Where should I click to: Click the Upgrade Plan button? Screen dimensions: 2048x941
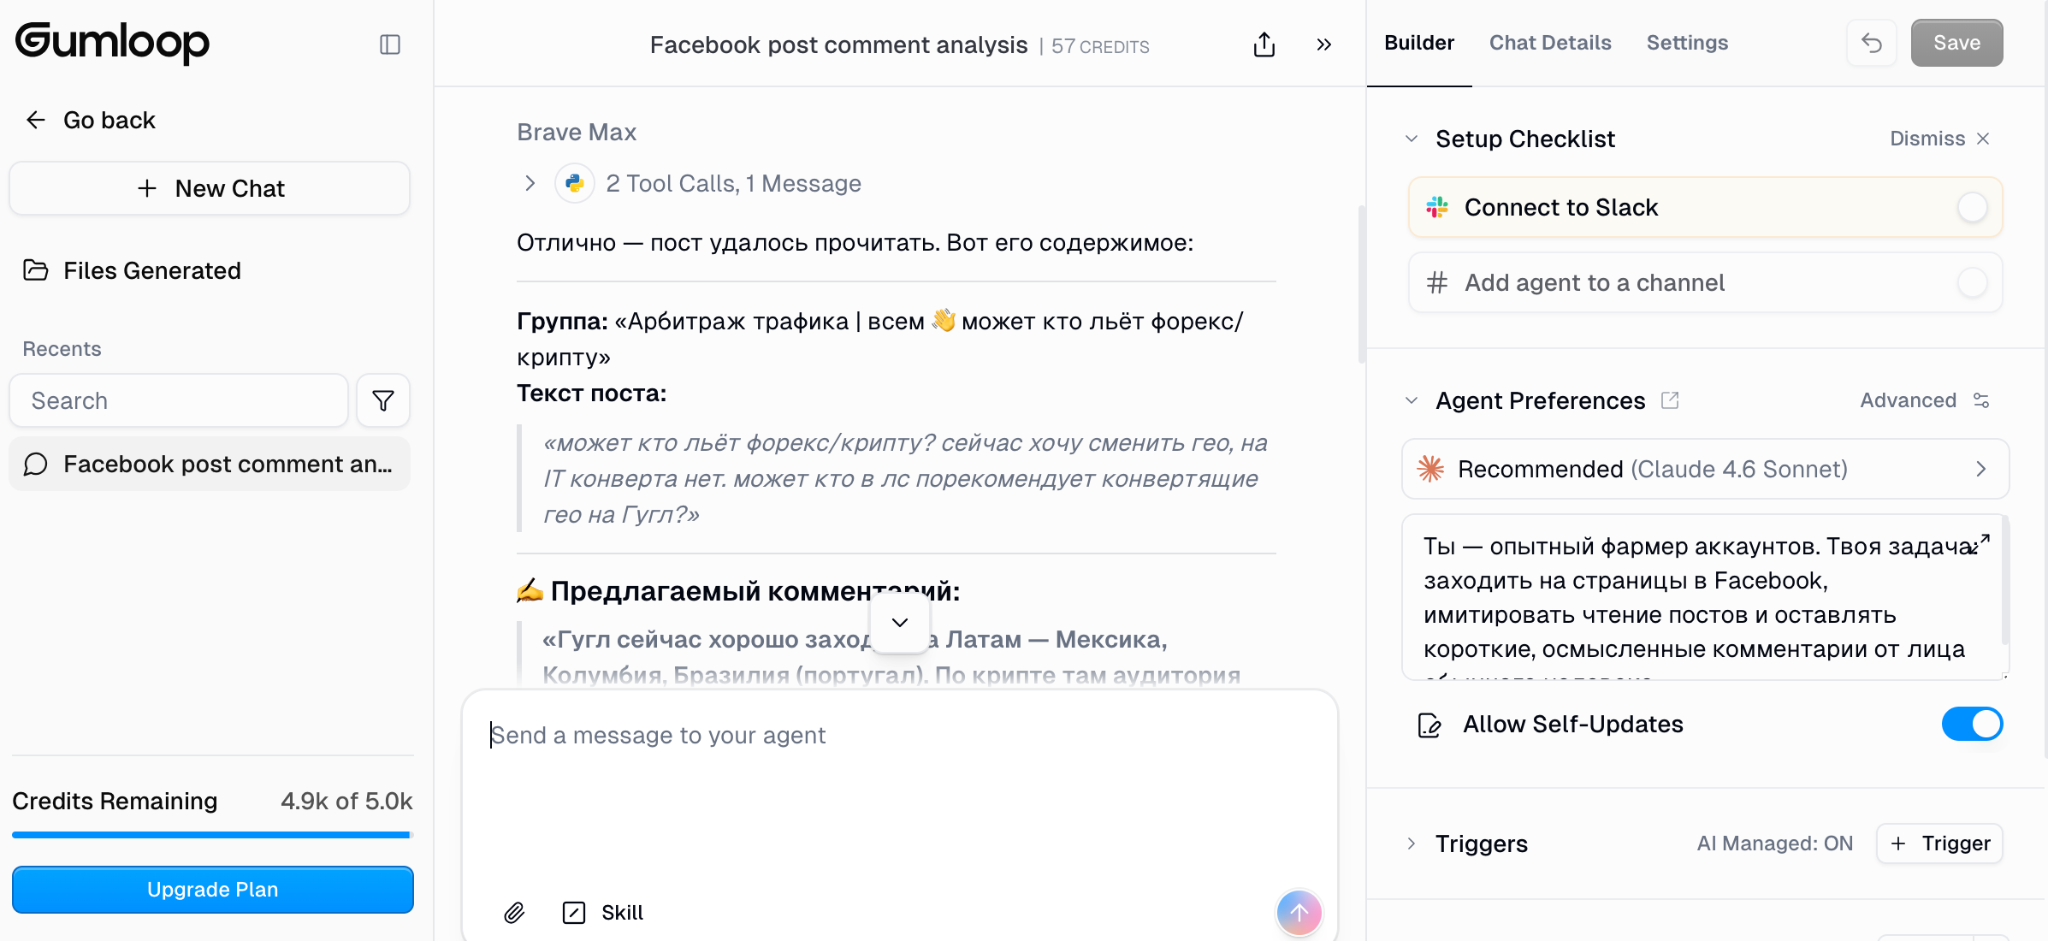(213, 889)
